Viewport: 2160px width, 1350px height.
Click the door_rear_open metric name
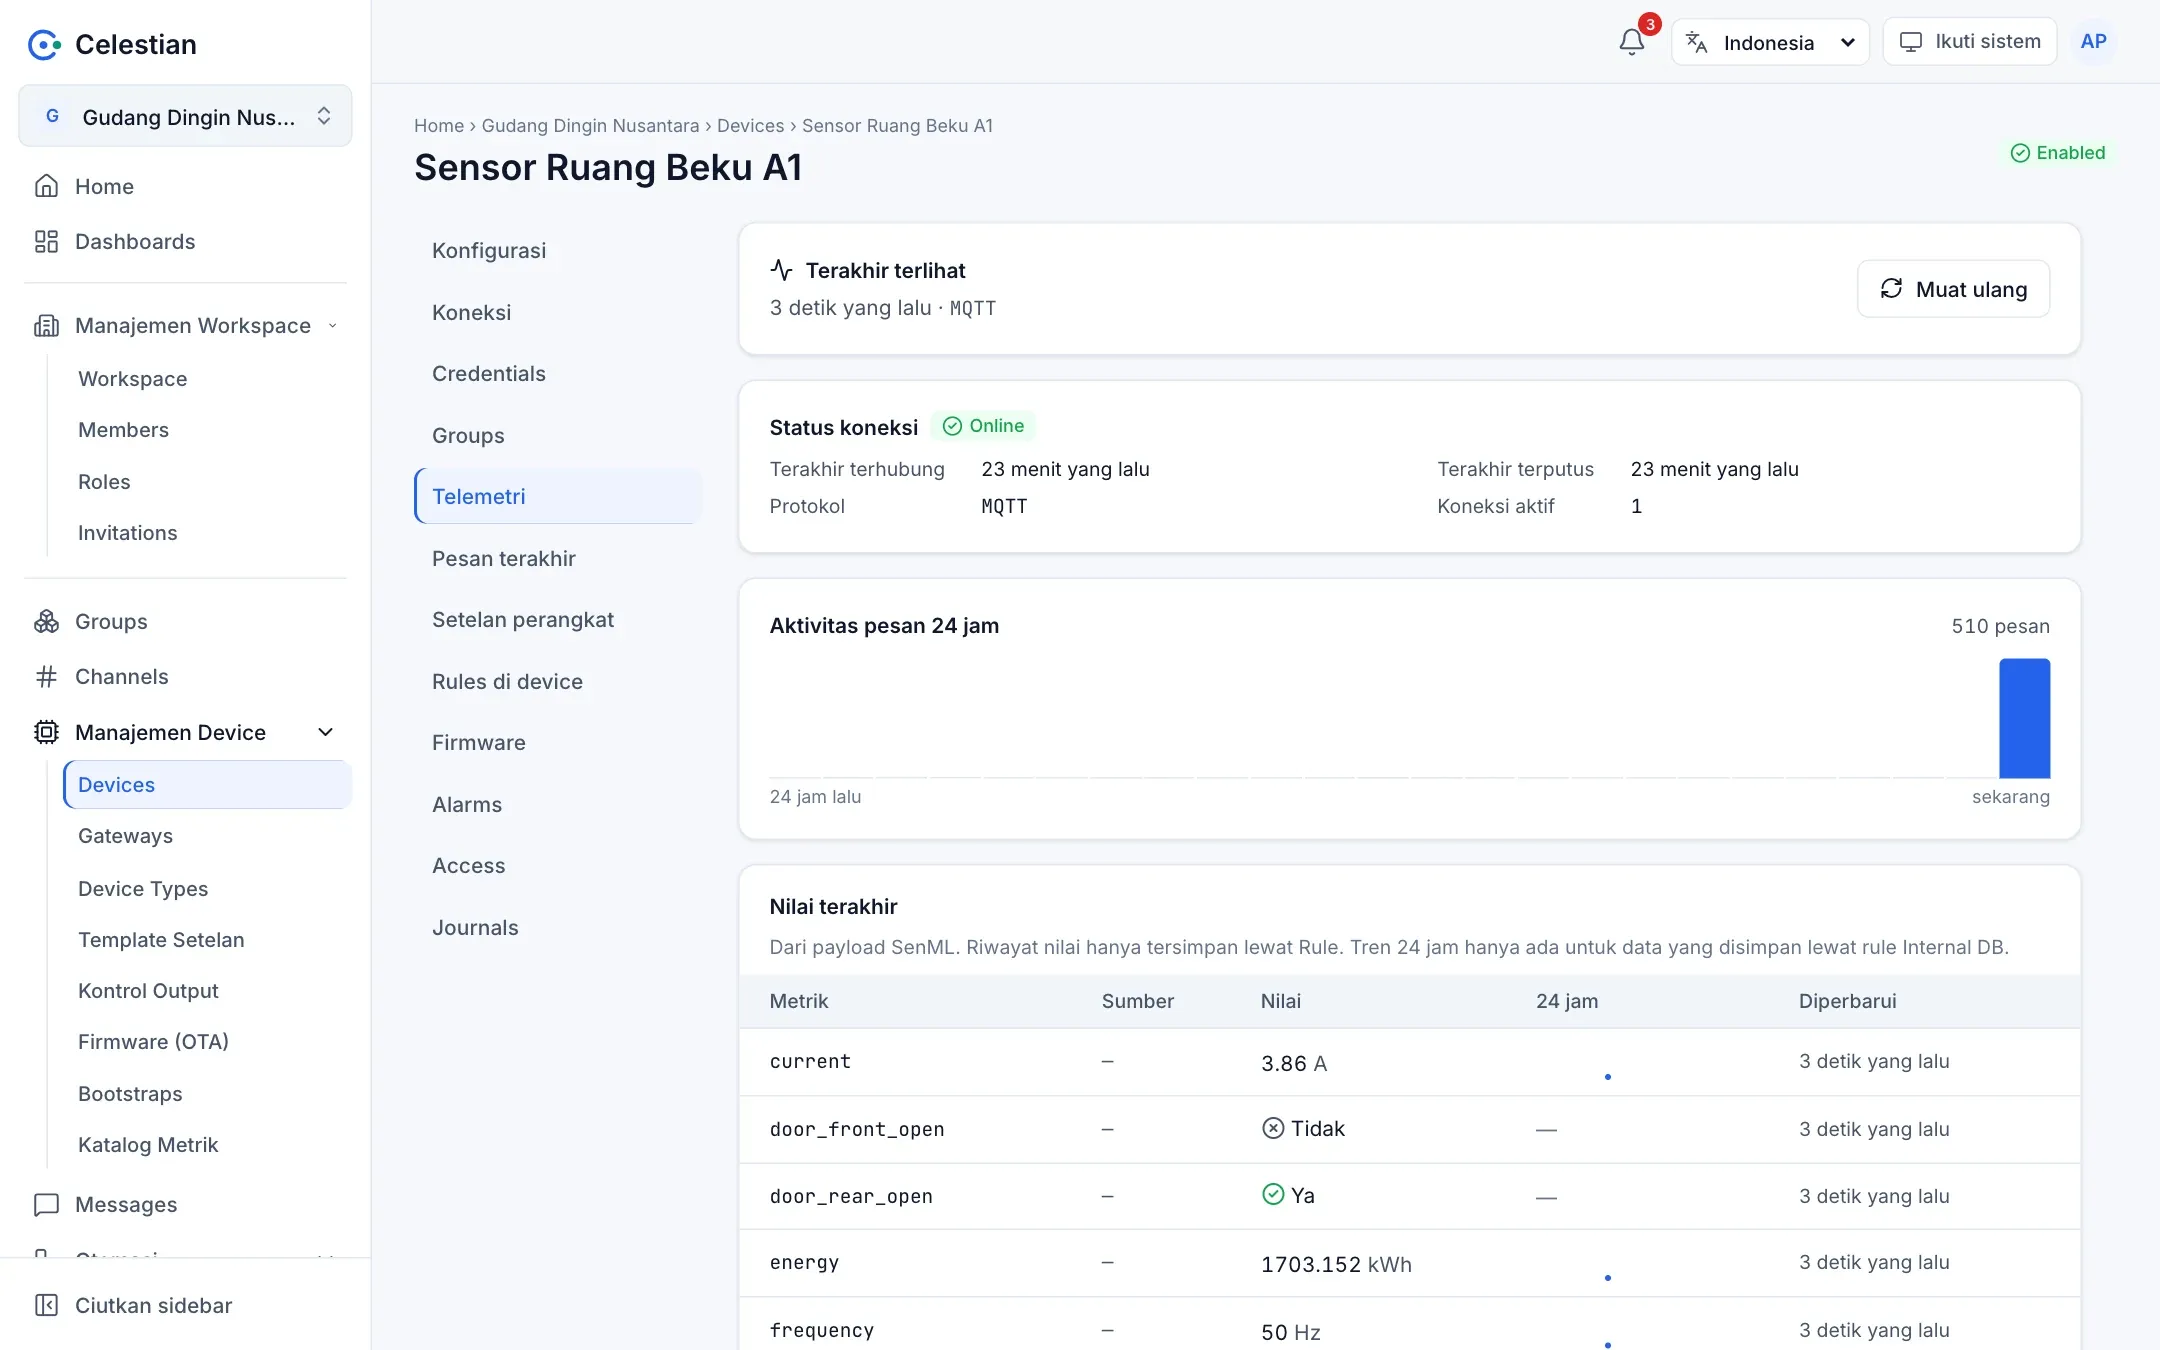pyautogui.click(x=851, y=1196)
